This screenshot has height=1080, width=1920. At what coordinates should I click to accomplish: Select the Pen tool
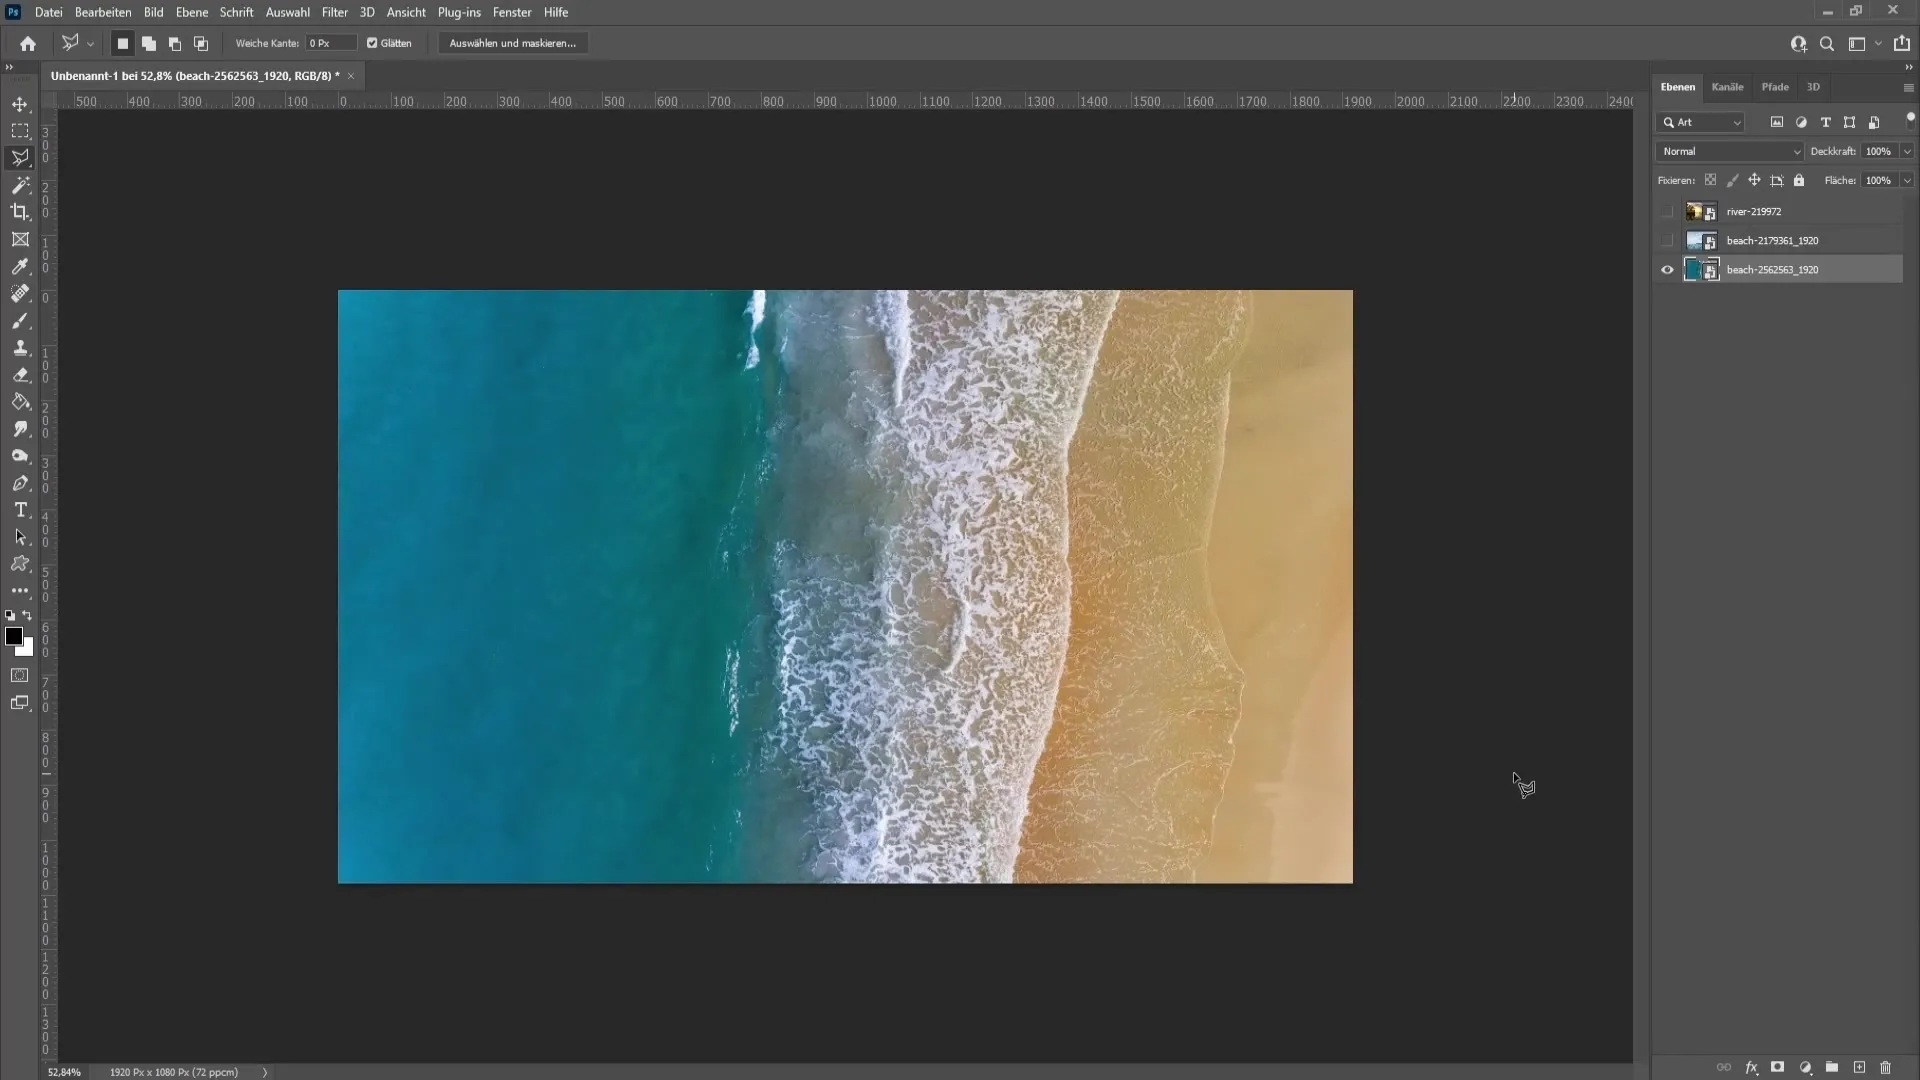click(x=20, y=483)
